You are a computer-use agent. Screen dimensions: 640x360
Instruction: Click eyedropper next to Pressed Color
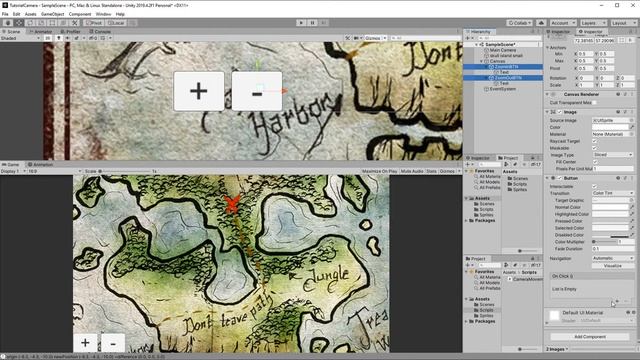point(631,221)
